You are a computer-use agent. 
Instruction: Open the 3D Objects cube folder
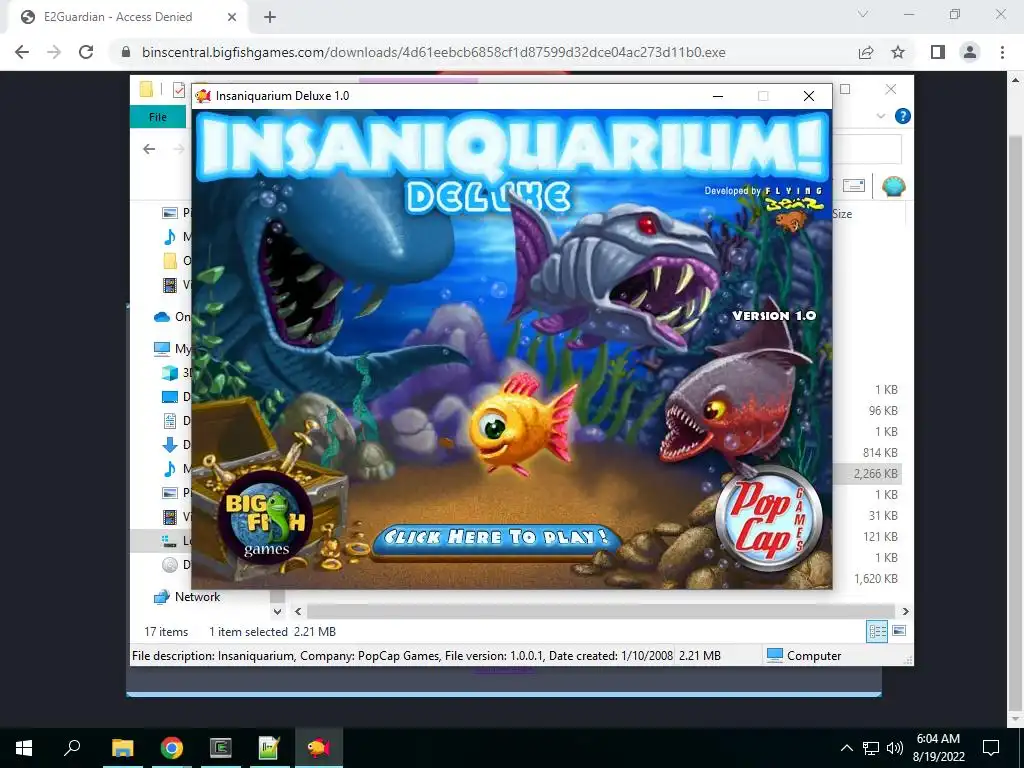[170, 373]
